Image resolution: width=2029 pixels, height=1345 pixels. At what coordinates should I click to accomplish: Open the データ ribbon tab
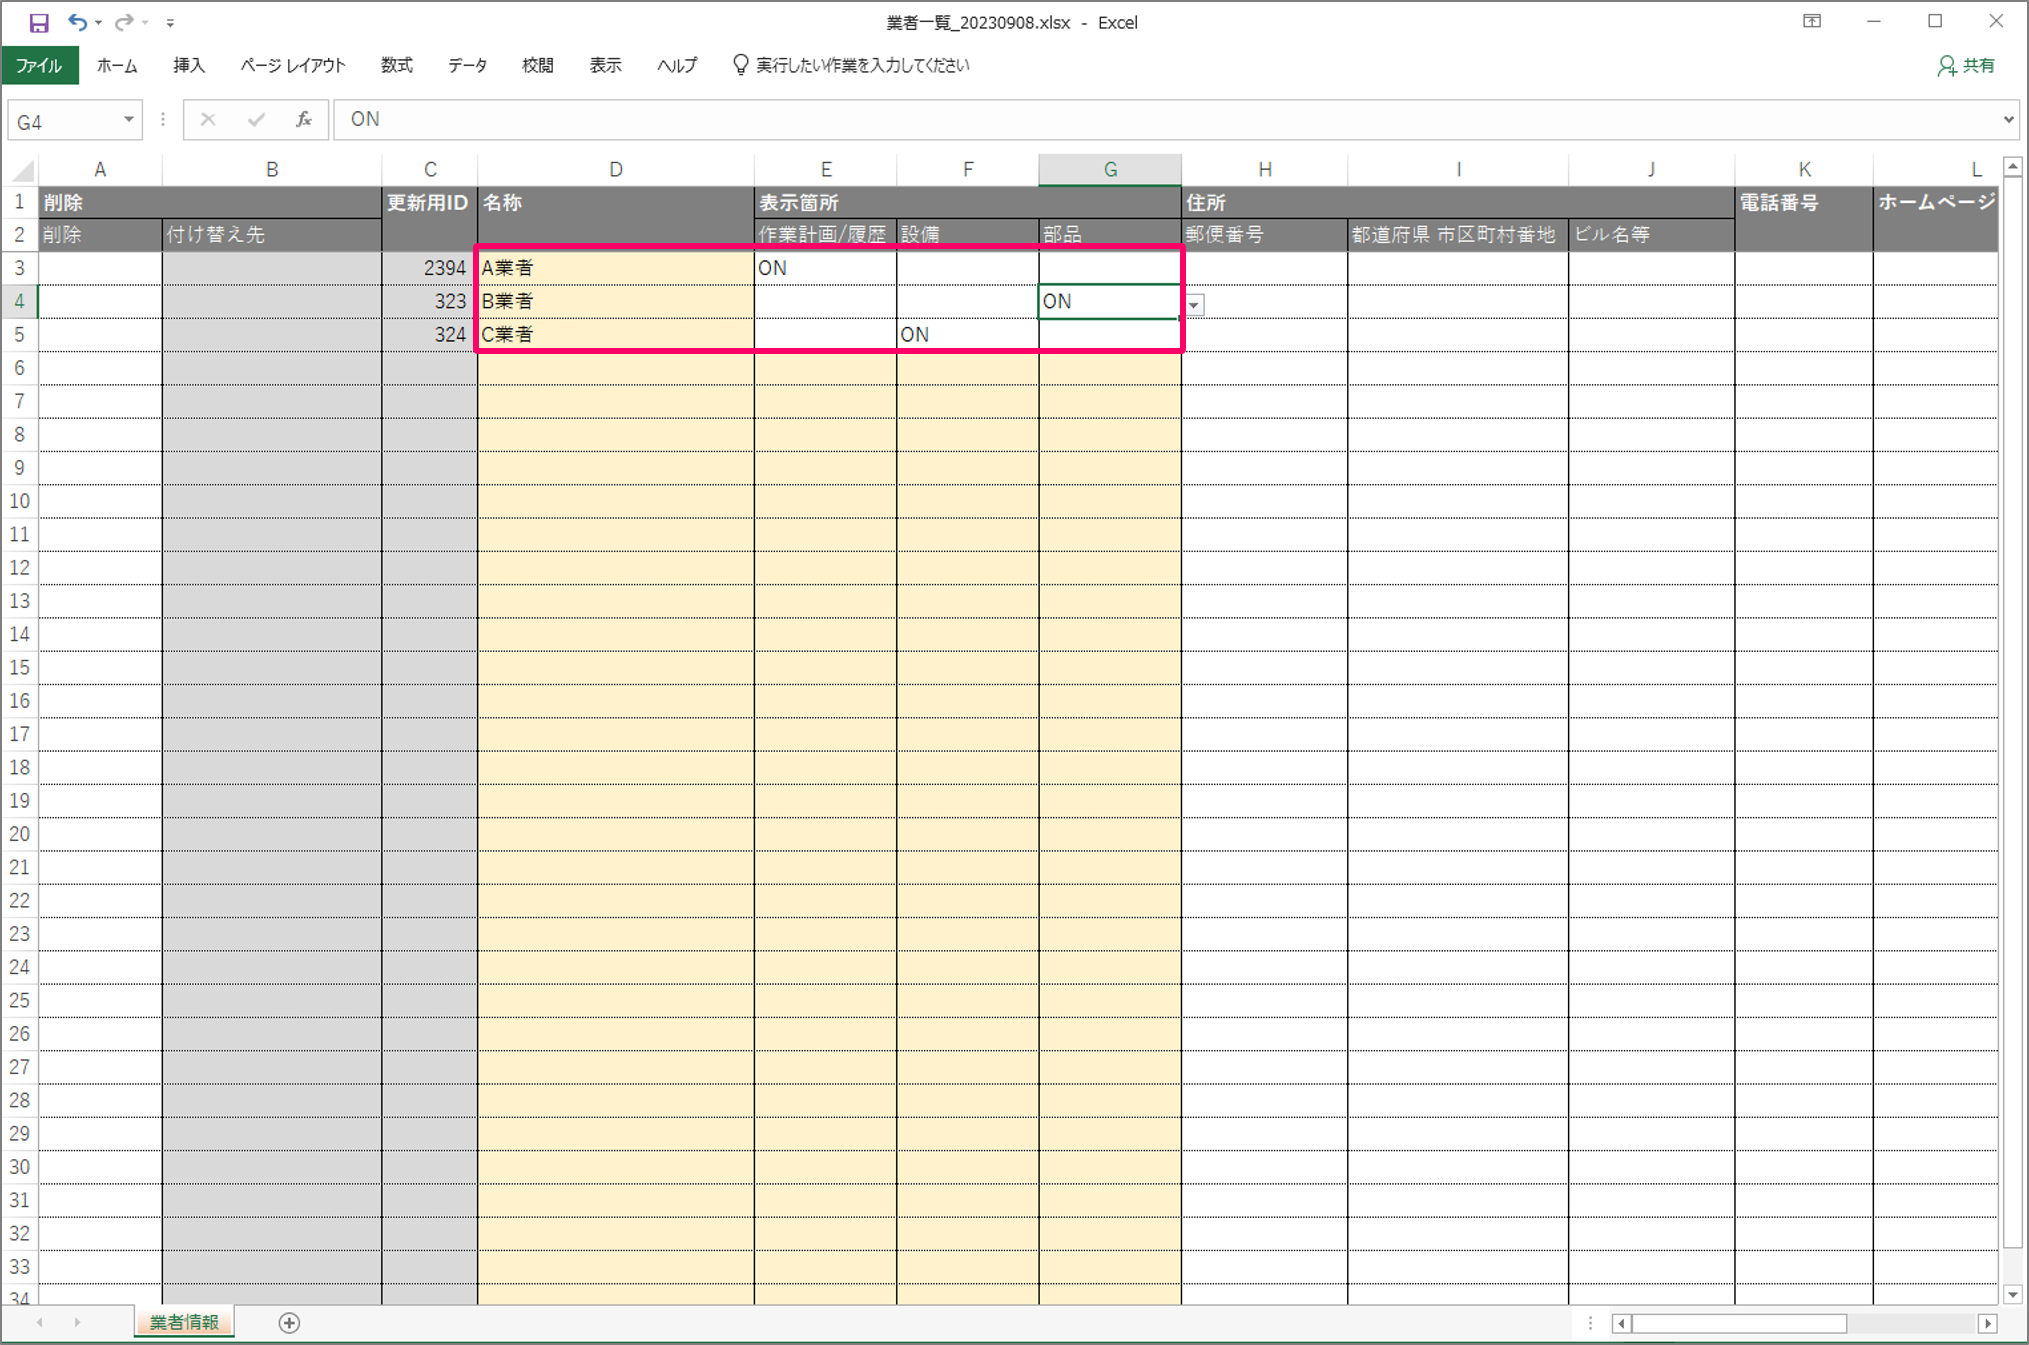467,65
